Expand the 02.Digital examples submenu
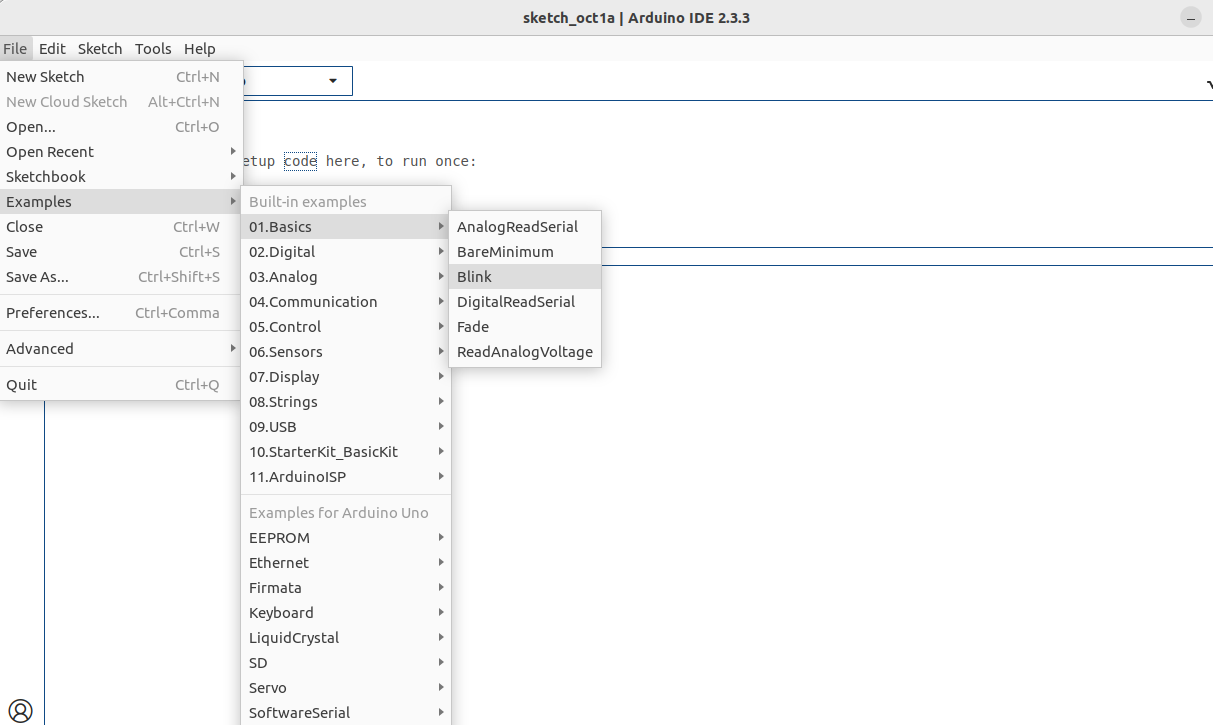Viewport: 1213px width, 725px height. click(346, 252)
